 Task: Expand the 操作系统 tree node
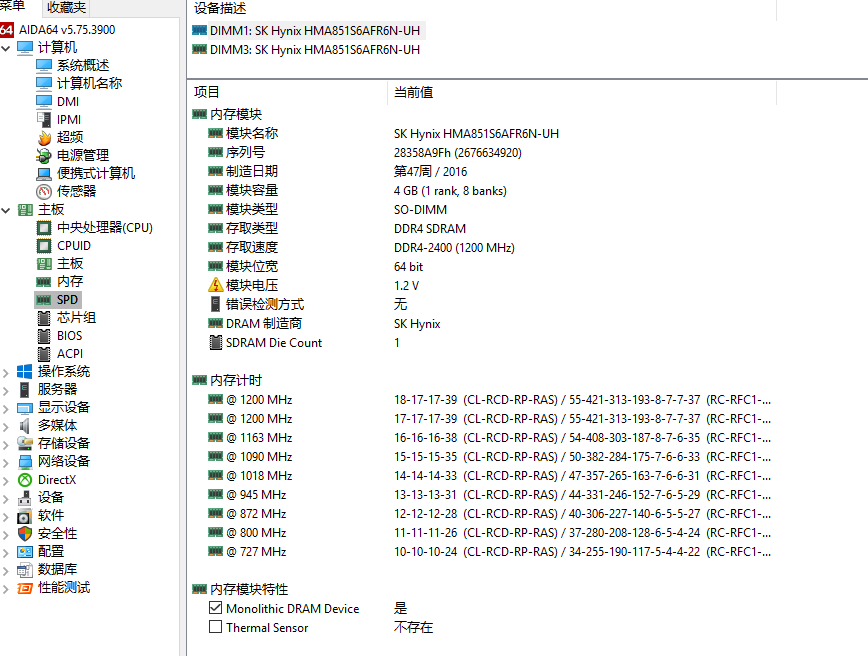(x=6, y=373)
